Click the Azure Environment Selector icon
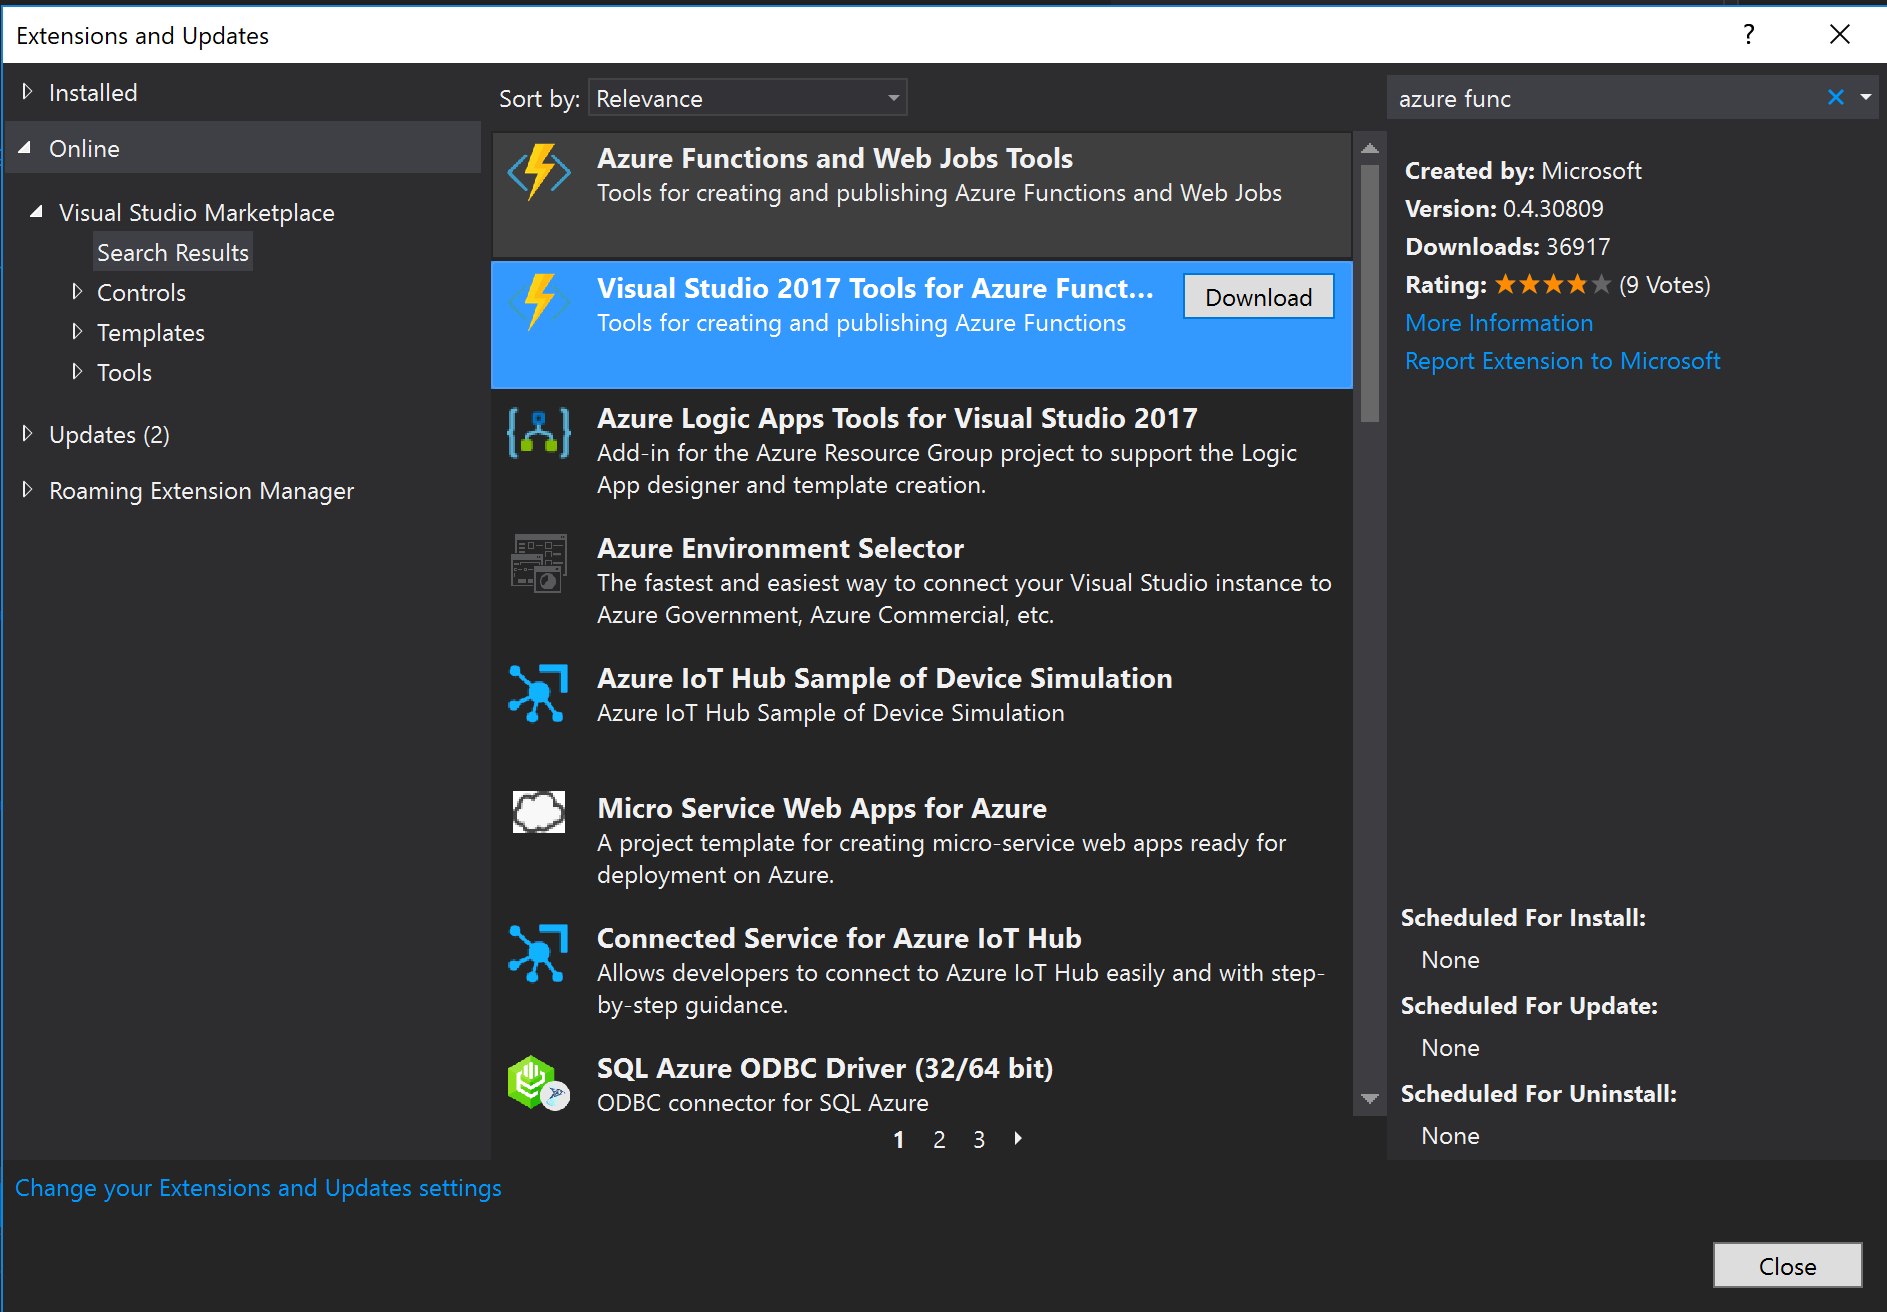The width and height of the screenshot is (1887, 1312). coord(539,563)
